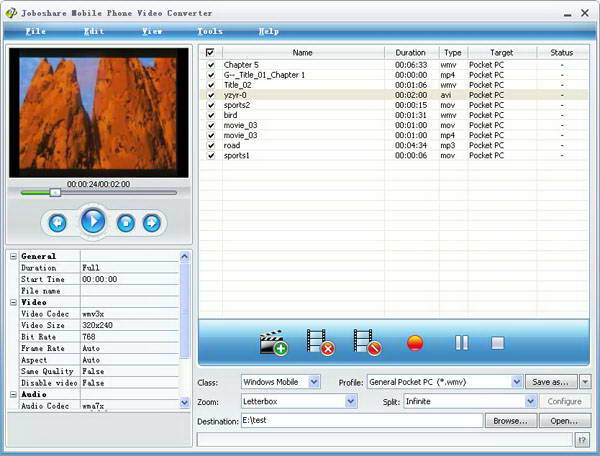Play the preview video

(93, 221)
